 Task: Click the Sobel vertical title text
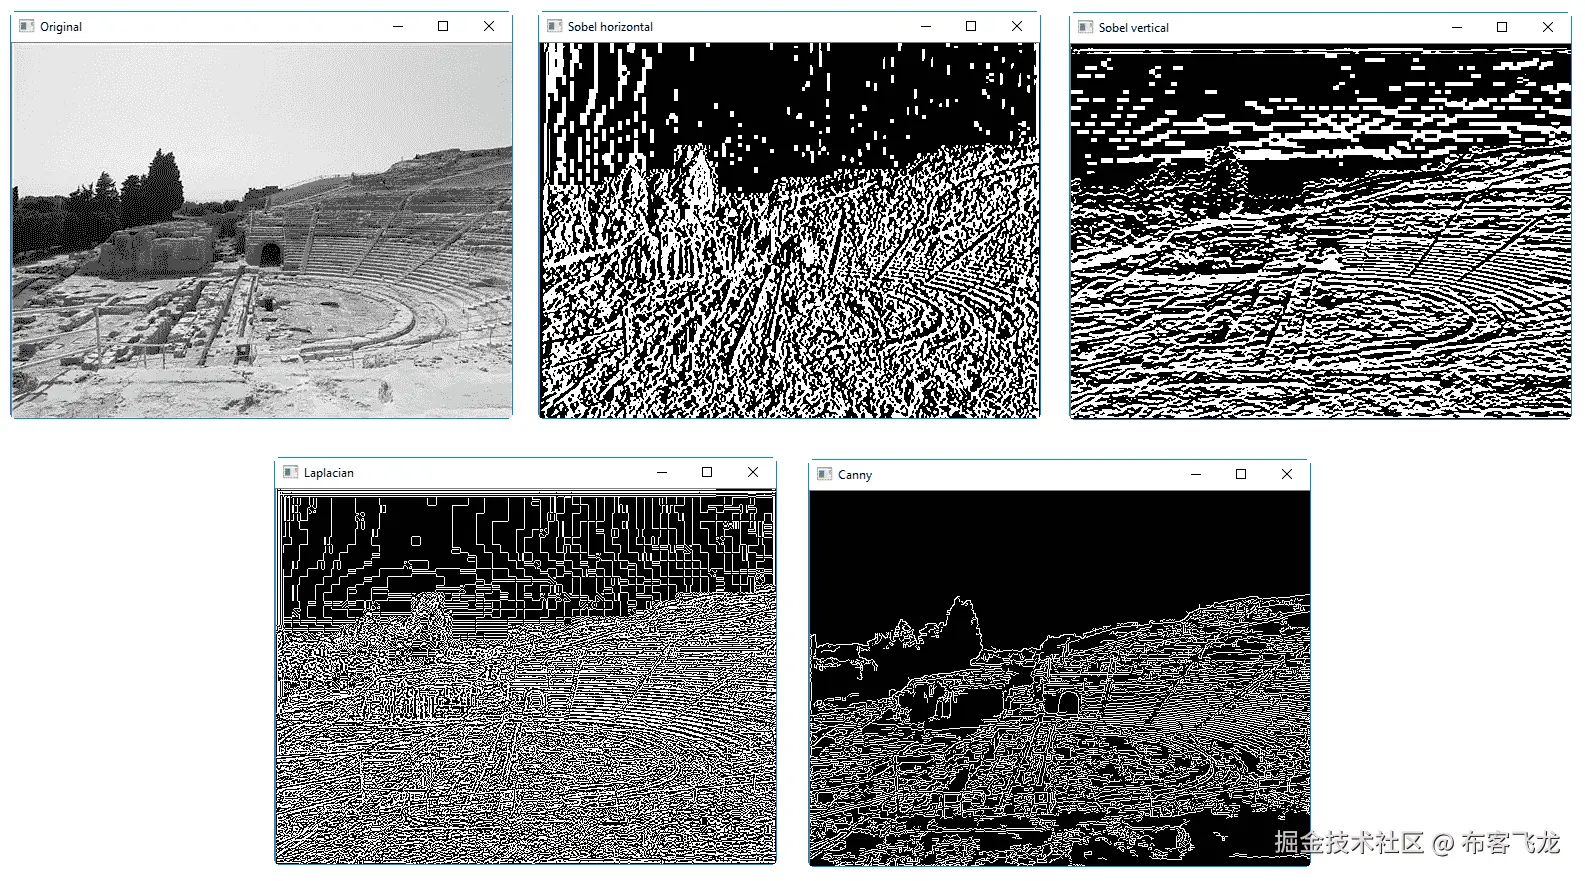click(x=1133, y=28)
